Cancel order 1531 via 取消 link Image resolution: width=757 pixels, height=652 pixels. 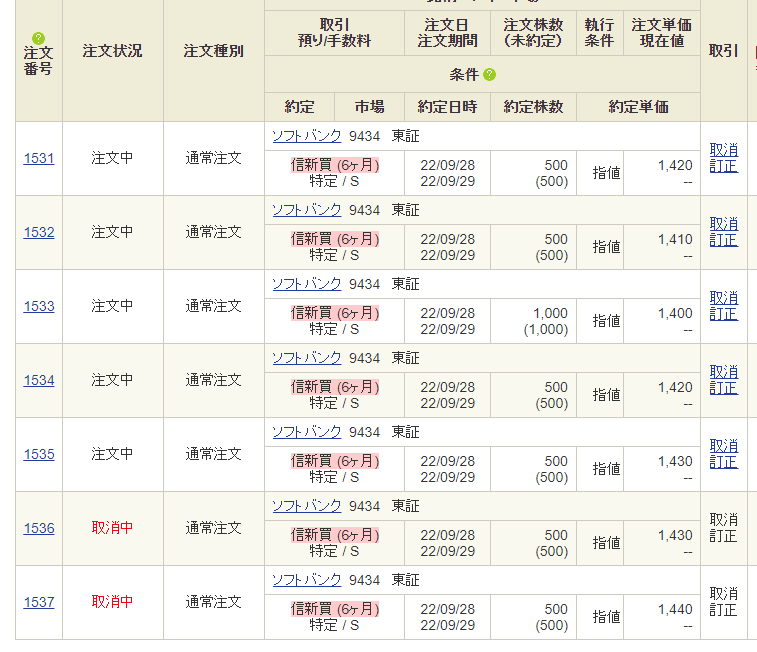(723, 150)
